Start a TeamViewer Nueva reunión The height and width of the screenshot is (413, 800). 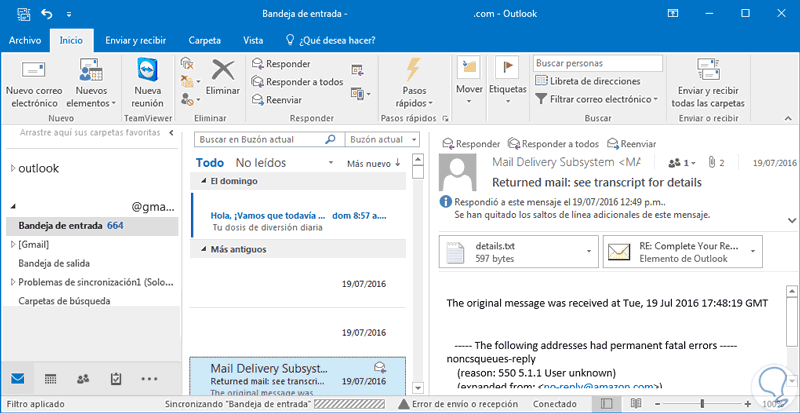coord(147,83)
